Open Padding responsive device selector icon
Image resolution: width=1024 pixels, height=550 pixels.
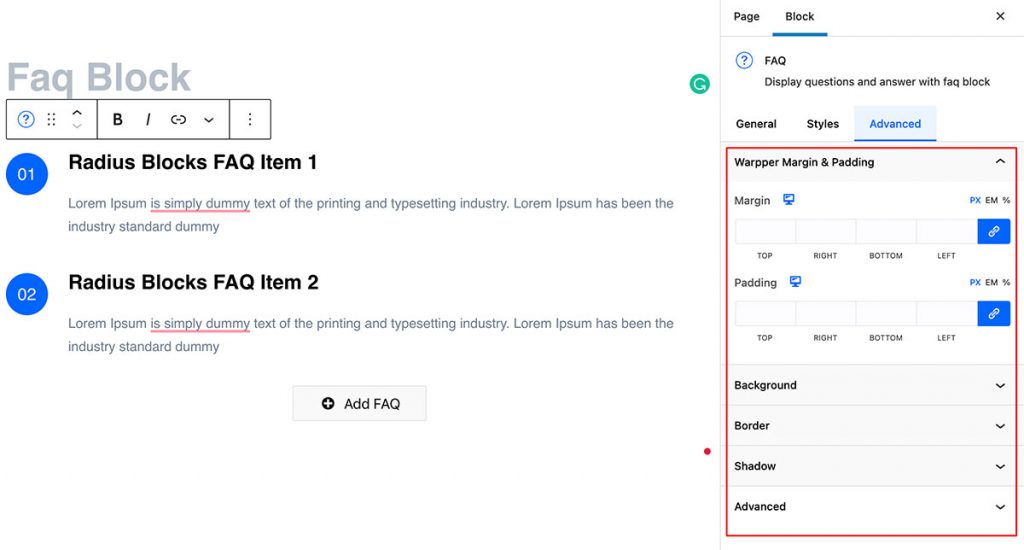click(x=795, y=282)
